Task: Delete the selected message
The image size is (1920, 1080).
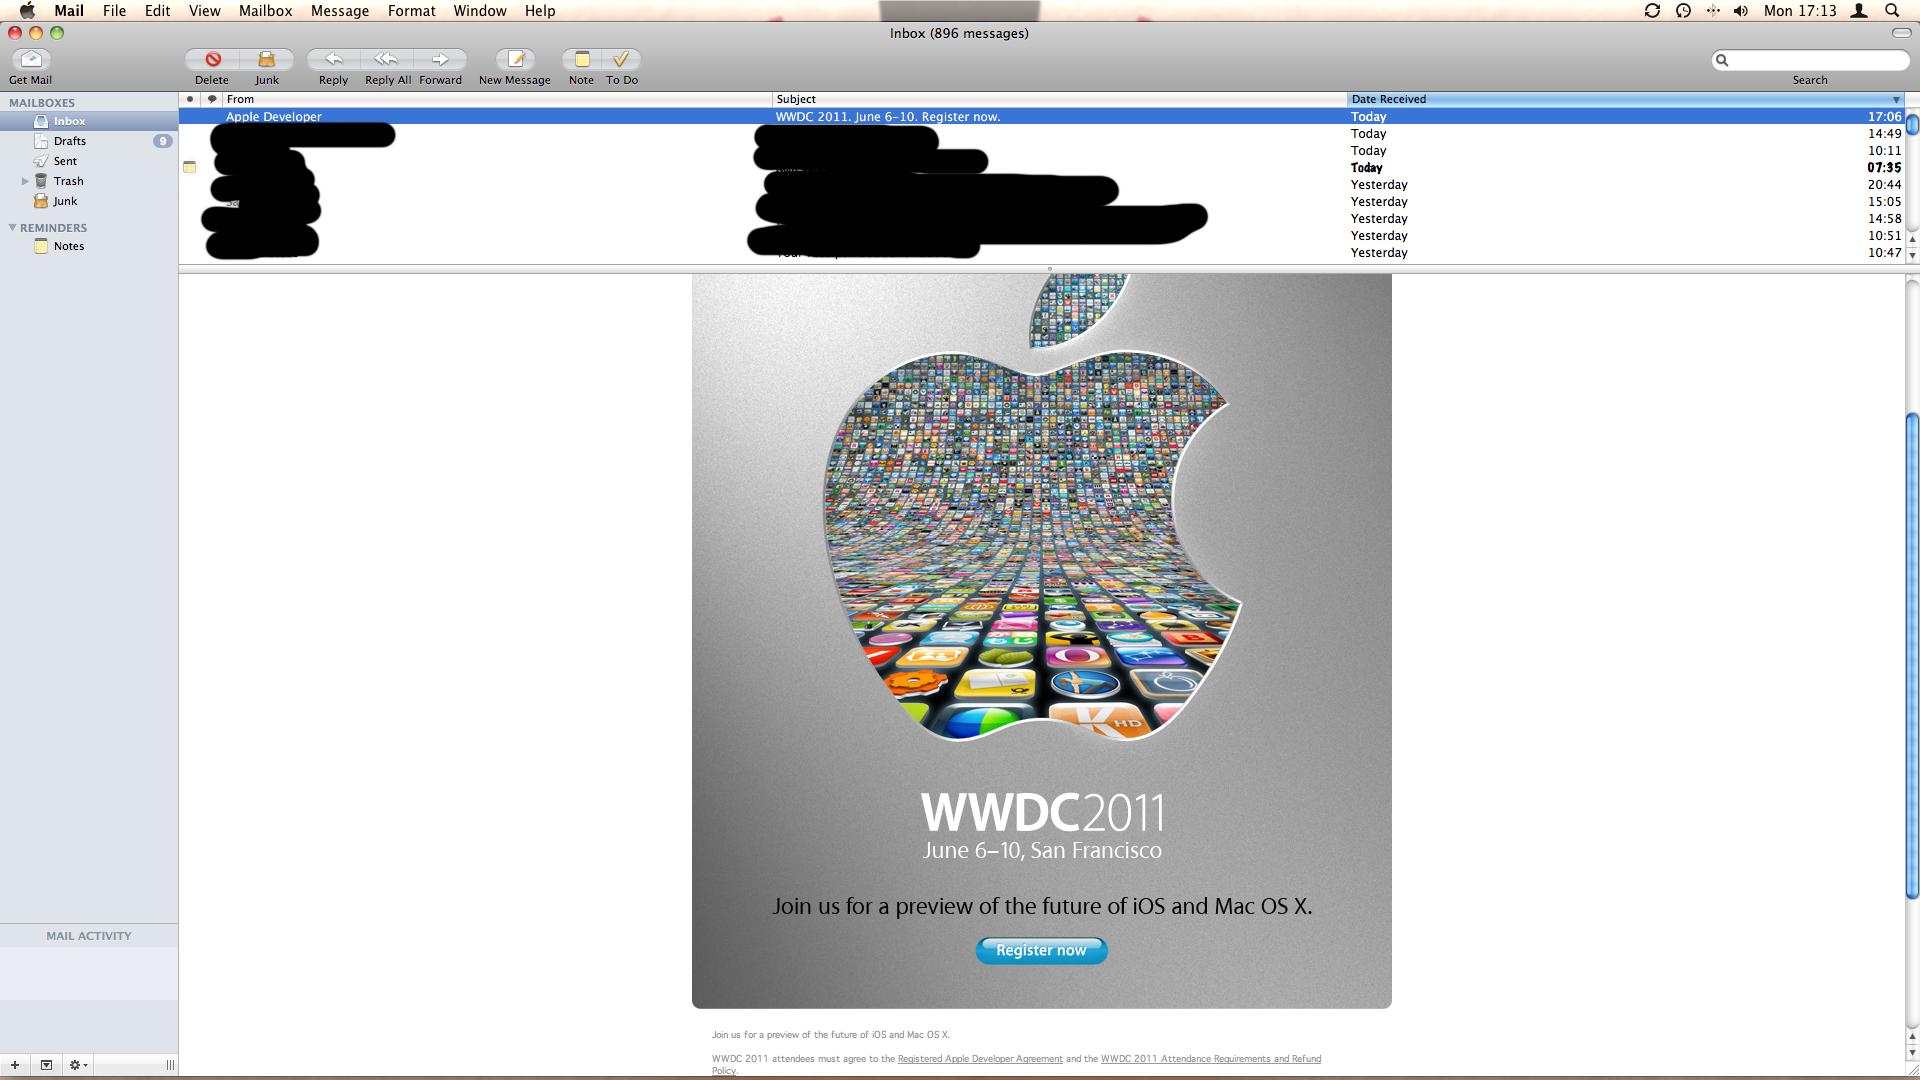Action: pyautogui.click(x=212, y=60)
